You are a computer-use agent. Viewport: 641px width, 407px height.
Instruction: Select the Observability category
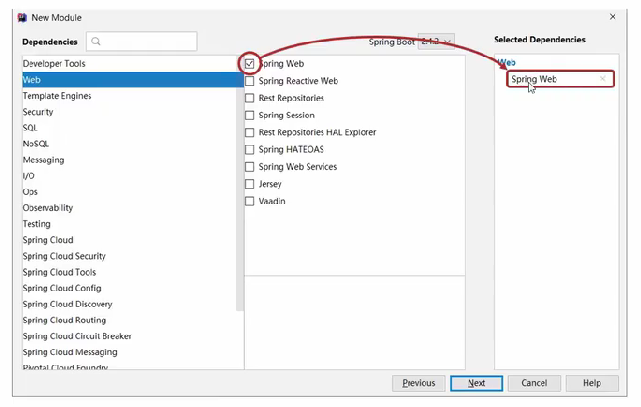(131, 208)
